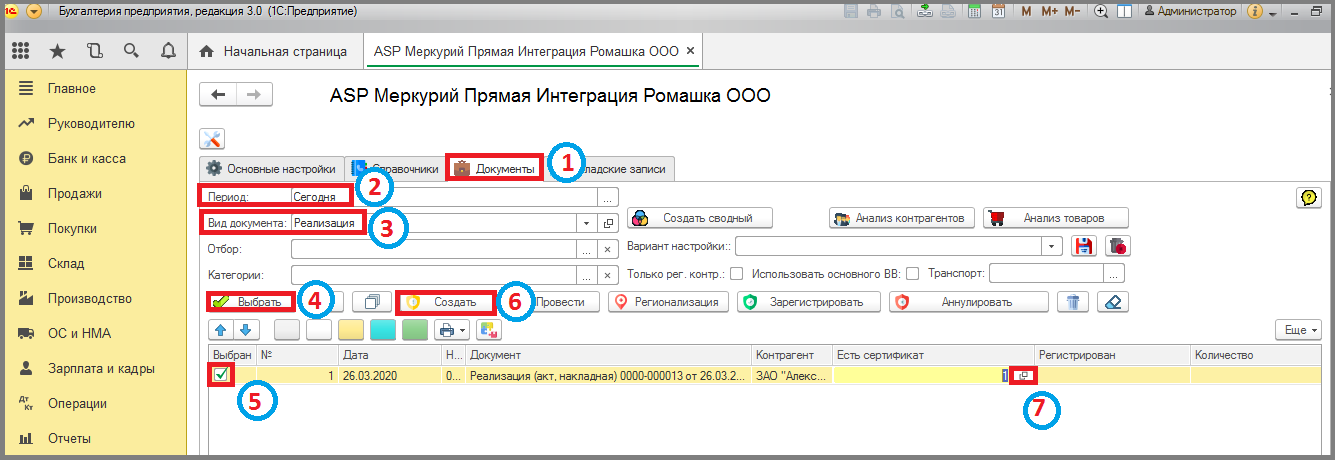Switch to the Основные настройки tab

(x=271, y=169)
